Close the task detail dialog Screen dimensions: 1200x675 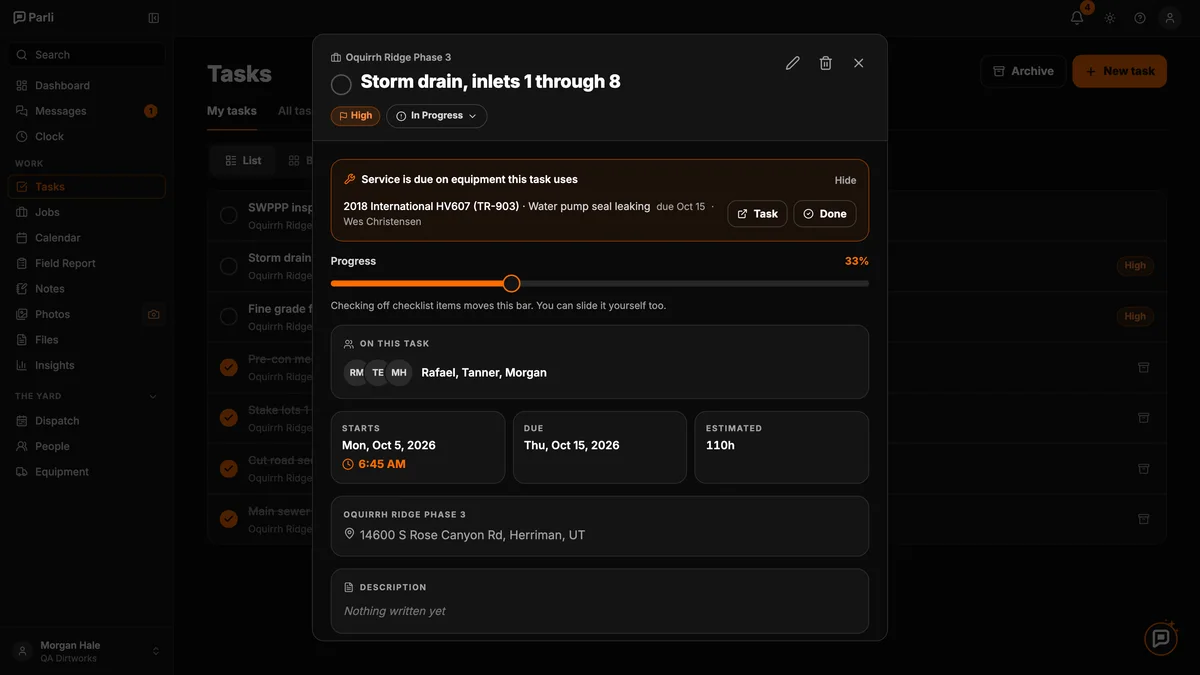[x=859, y=63]
